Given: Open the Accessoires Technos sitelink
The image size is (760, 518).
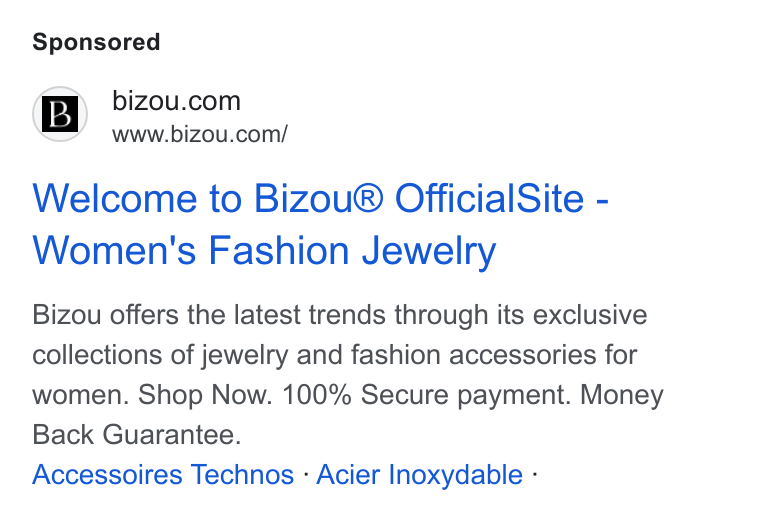Looking at the screenshot, I should 163,474.
